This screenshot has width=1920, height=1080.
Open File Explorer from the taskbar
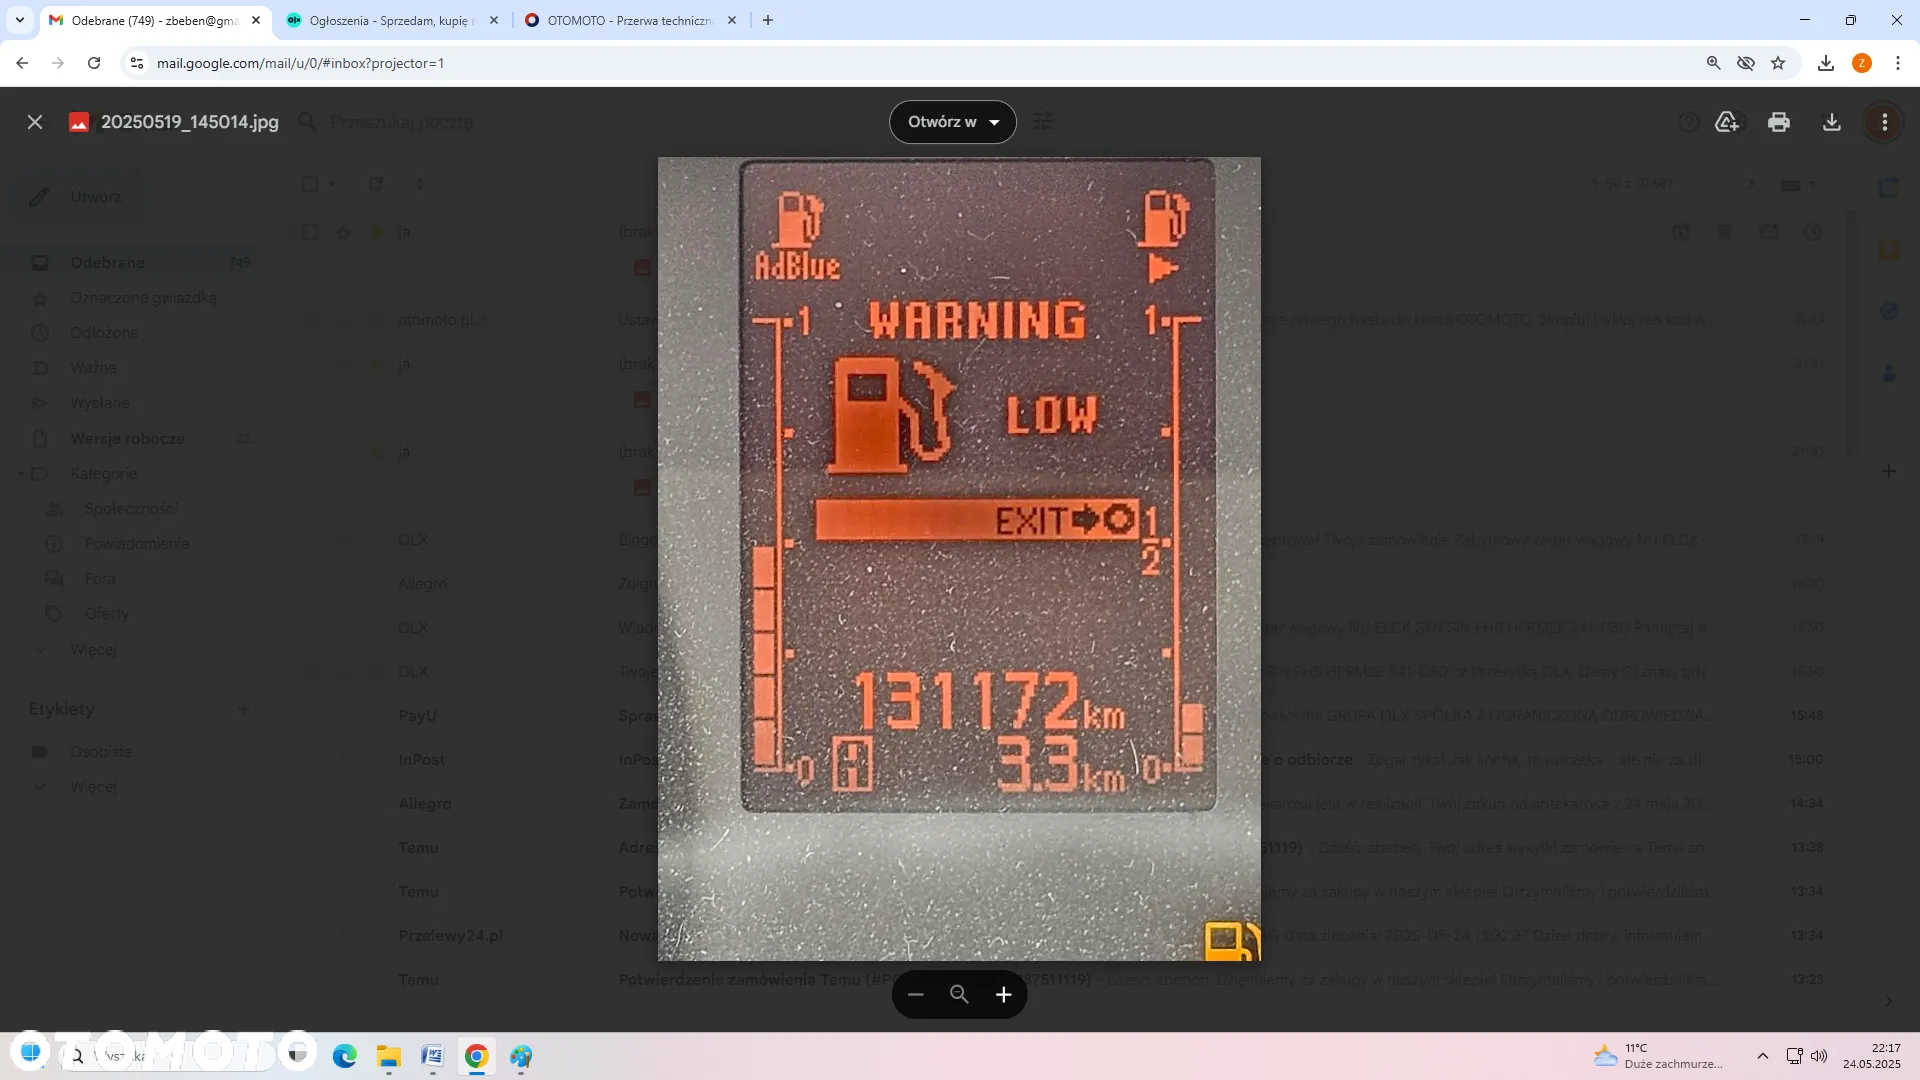389,1056
